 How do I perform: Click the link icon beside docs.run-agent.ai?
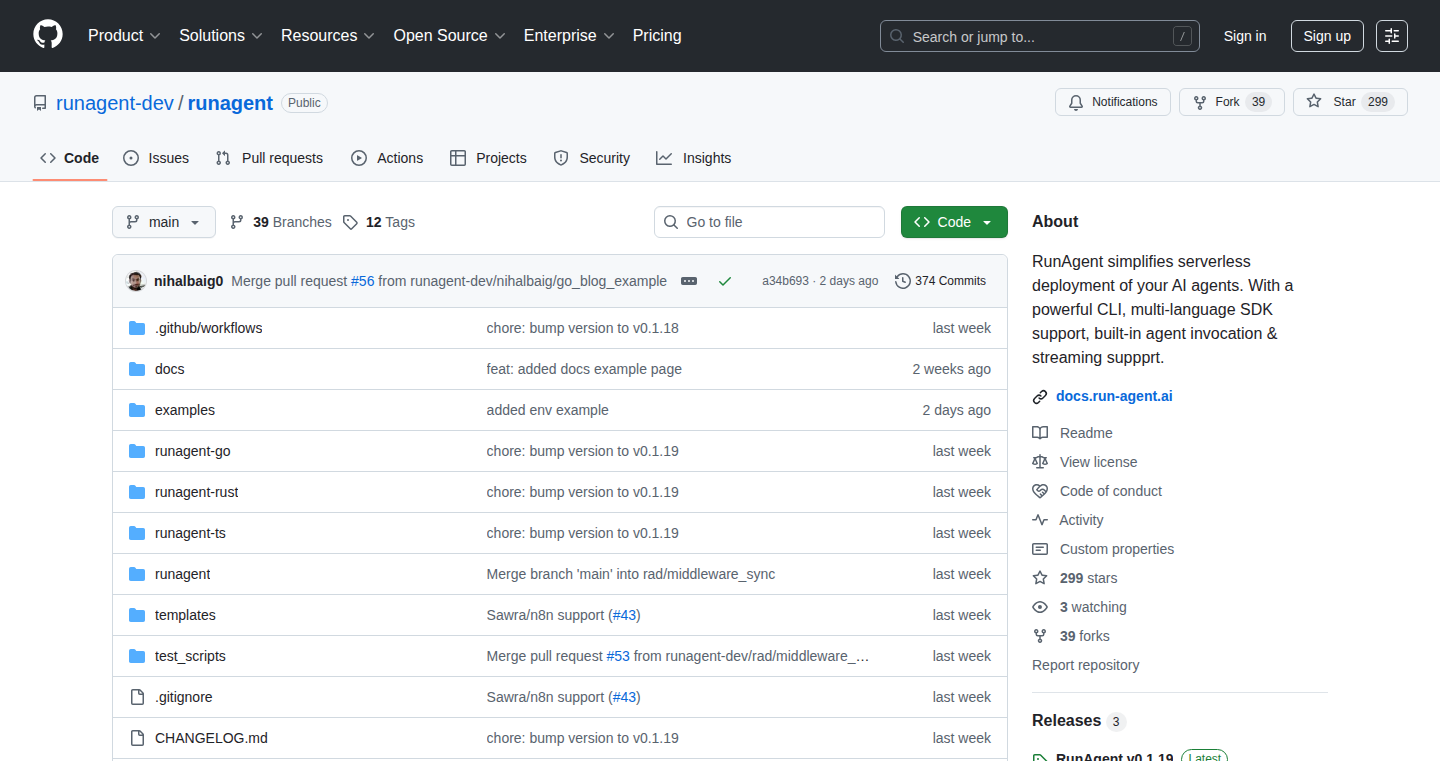point(1040,396)
